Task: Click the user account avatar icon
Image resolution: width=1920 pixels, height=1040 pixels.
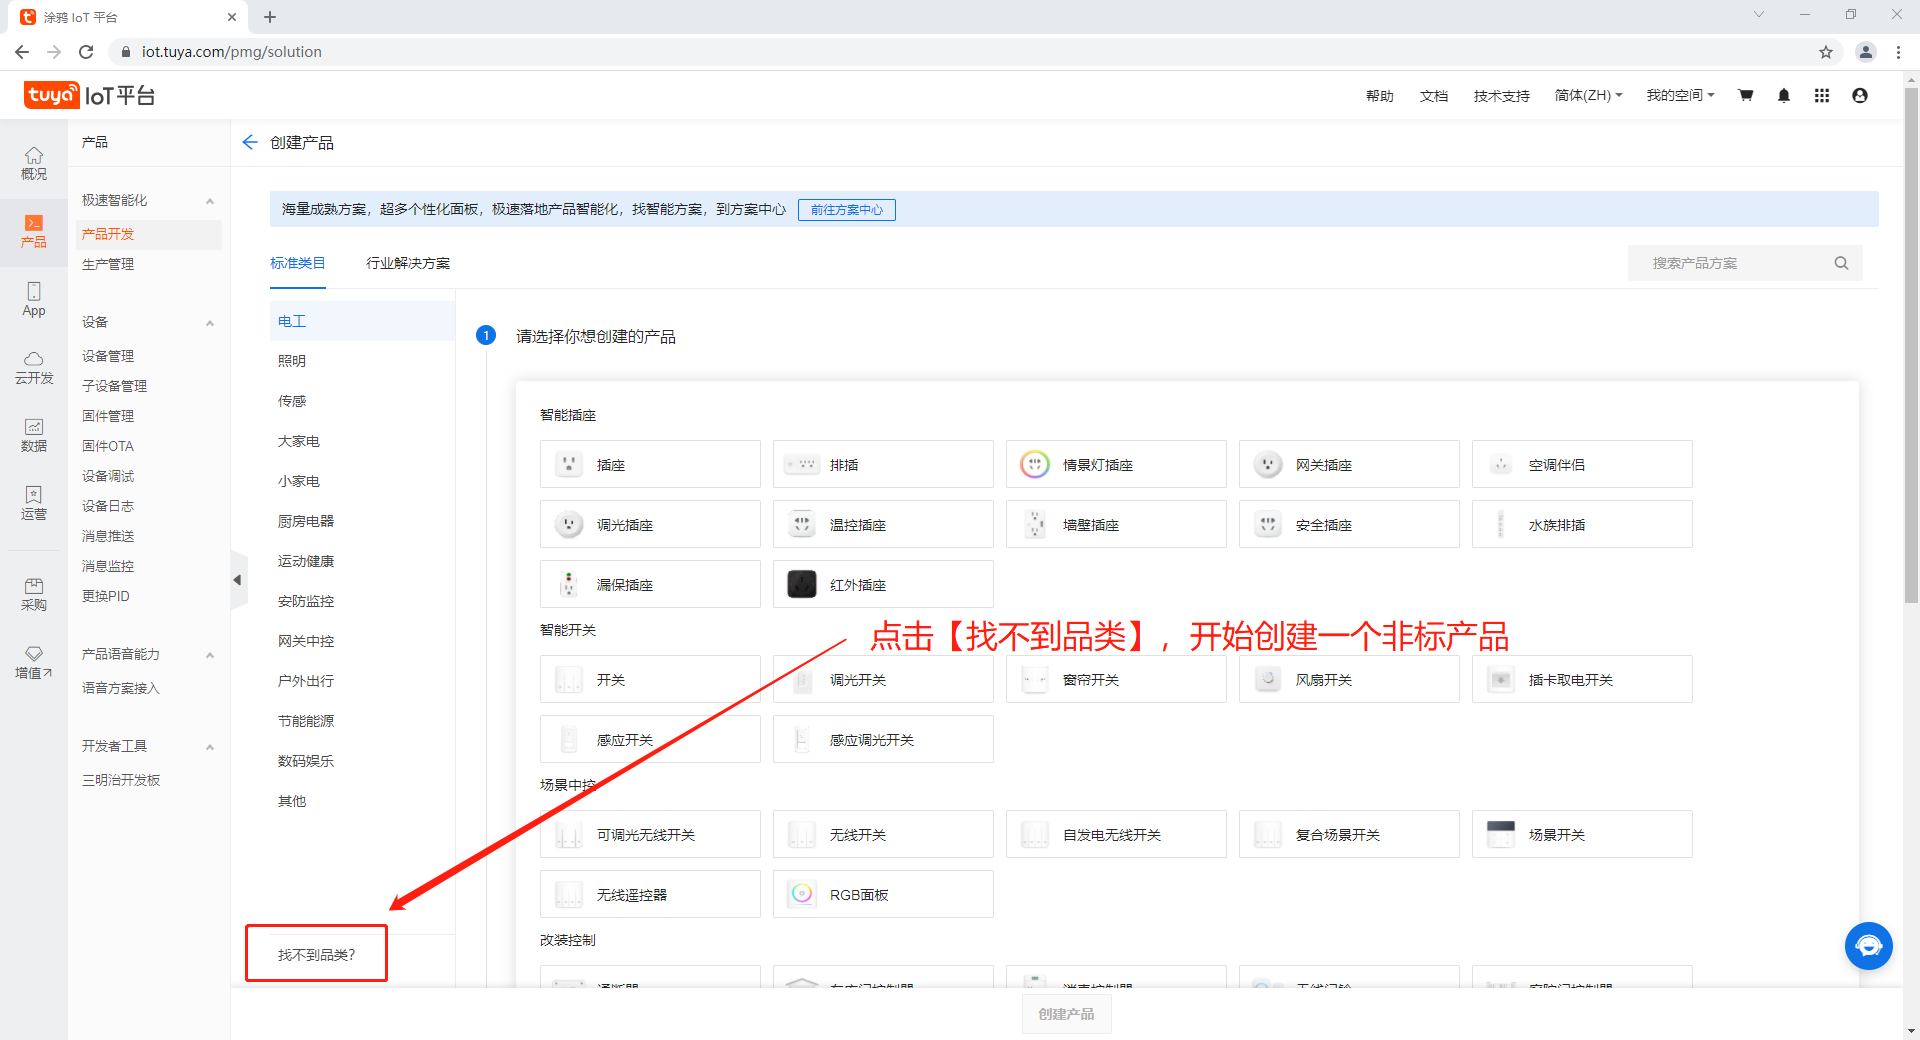Action: pos(1860,96)
